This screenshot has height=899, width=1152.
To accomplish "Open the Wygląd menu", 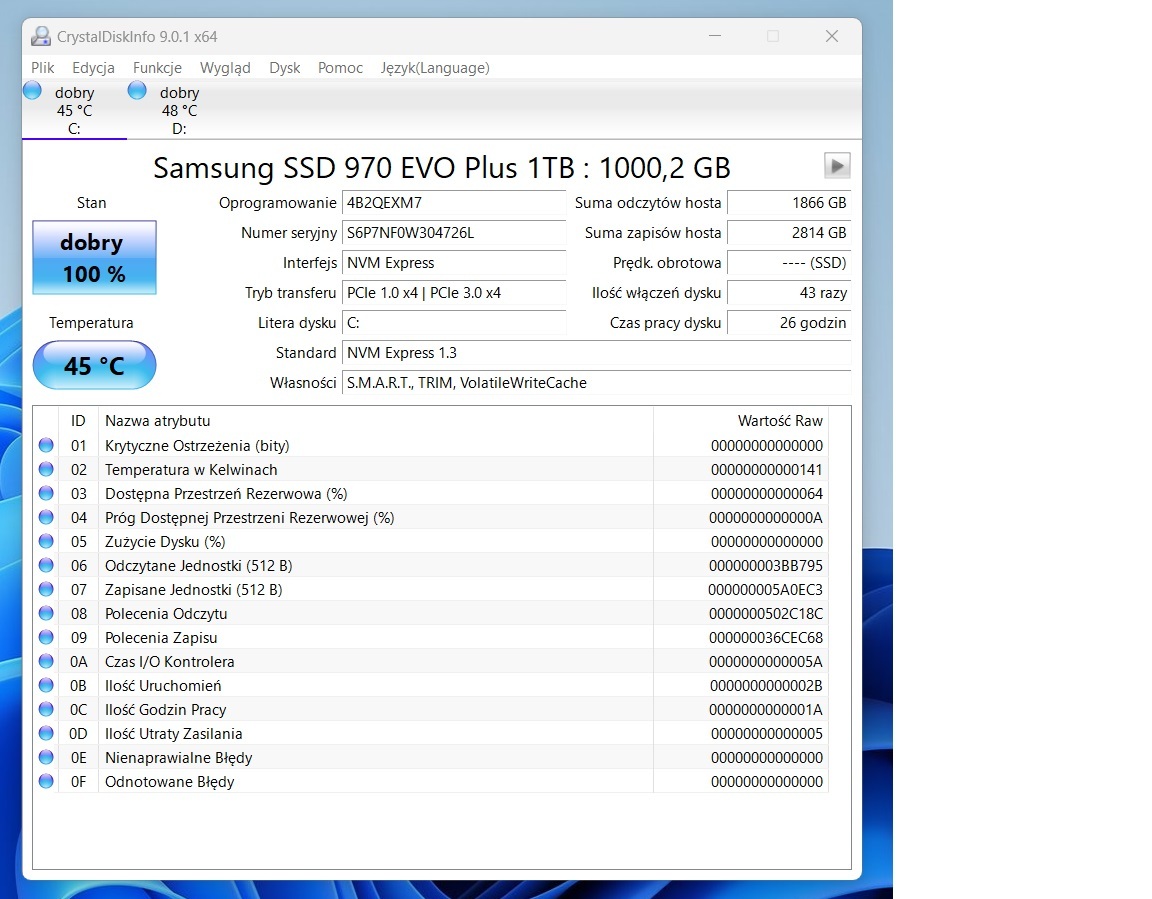I will (x=225, y=68).
